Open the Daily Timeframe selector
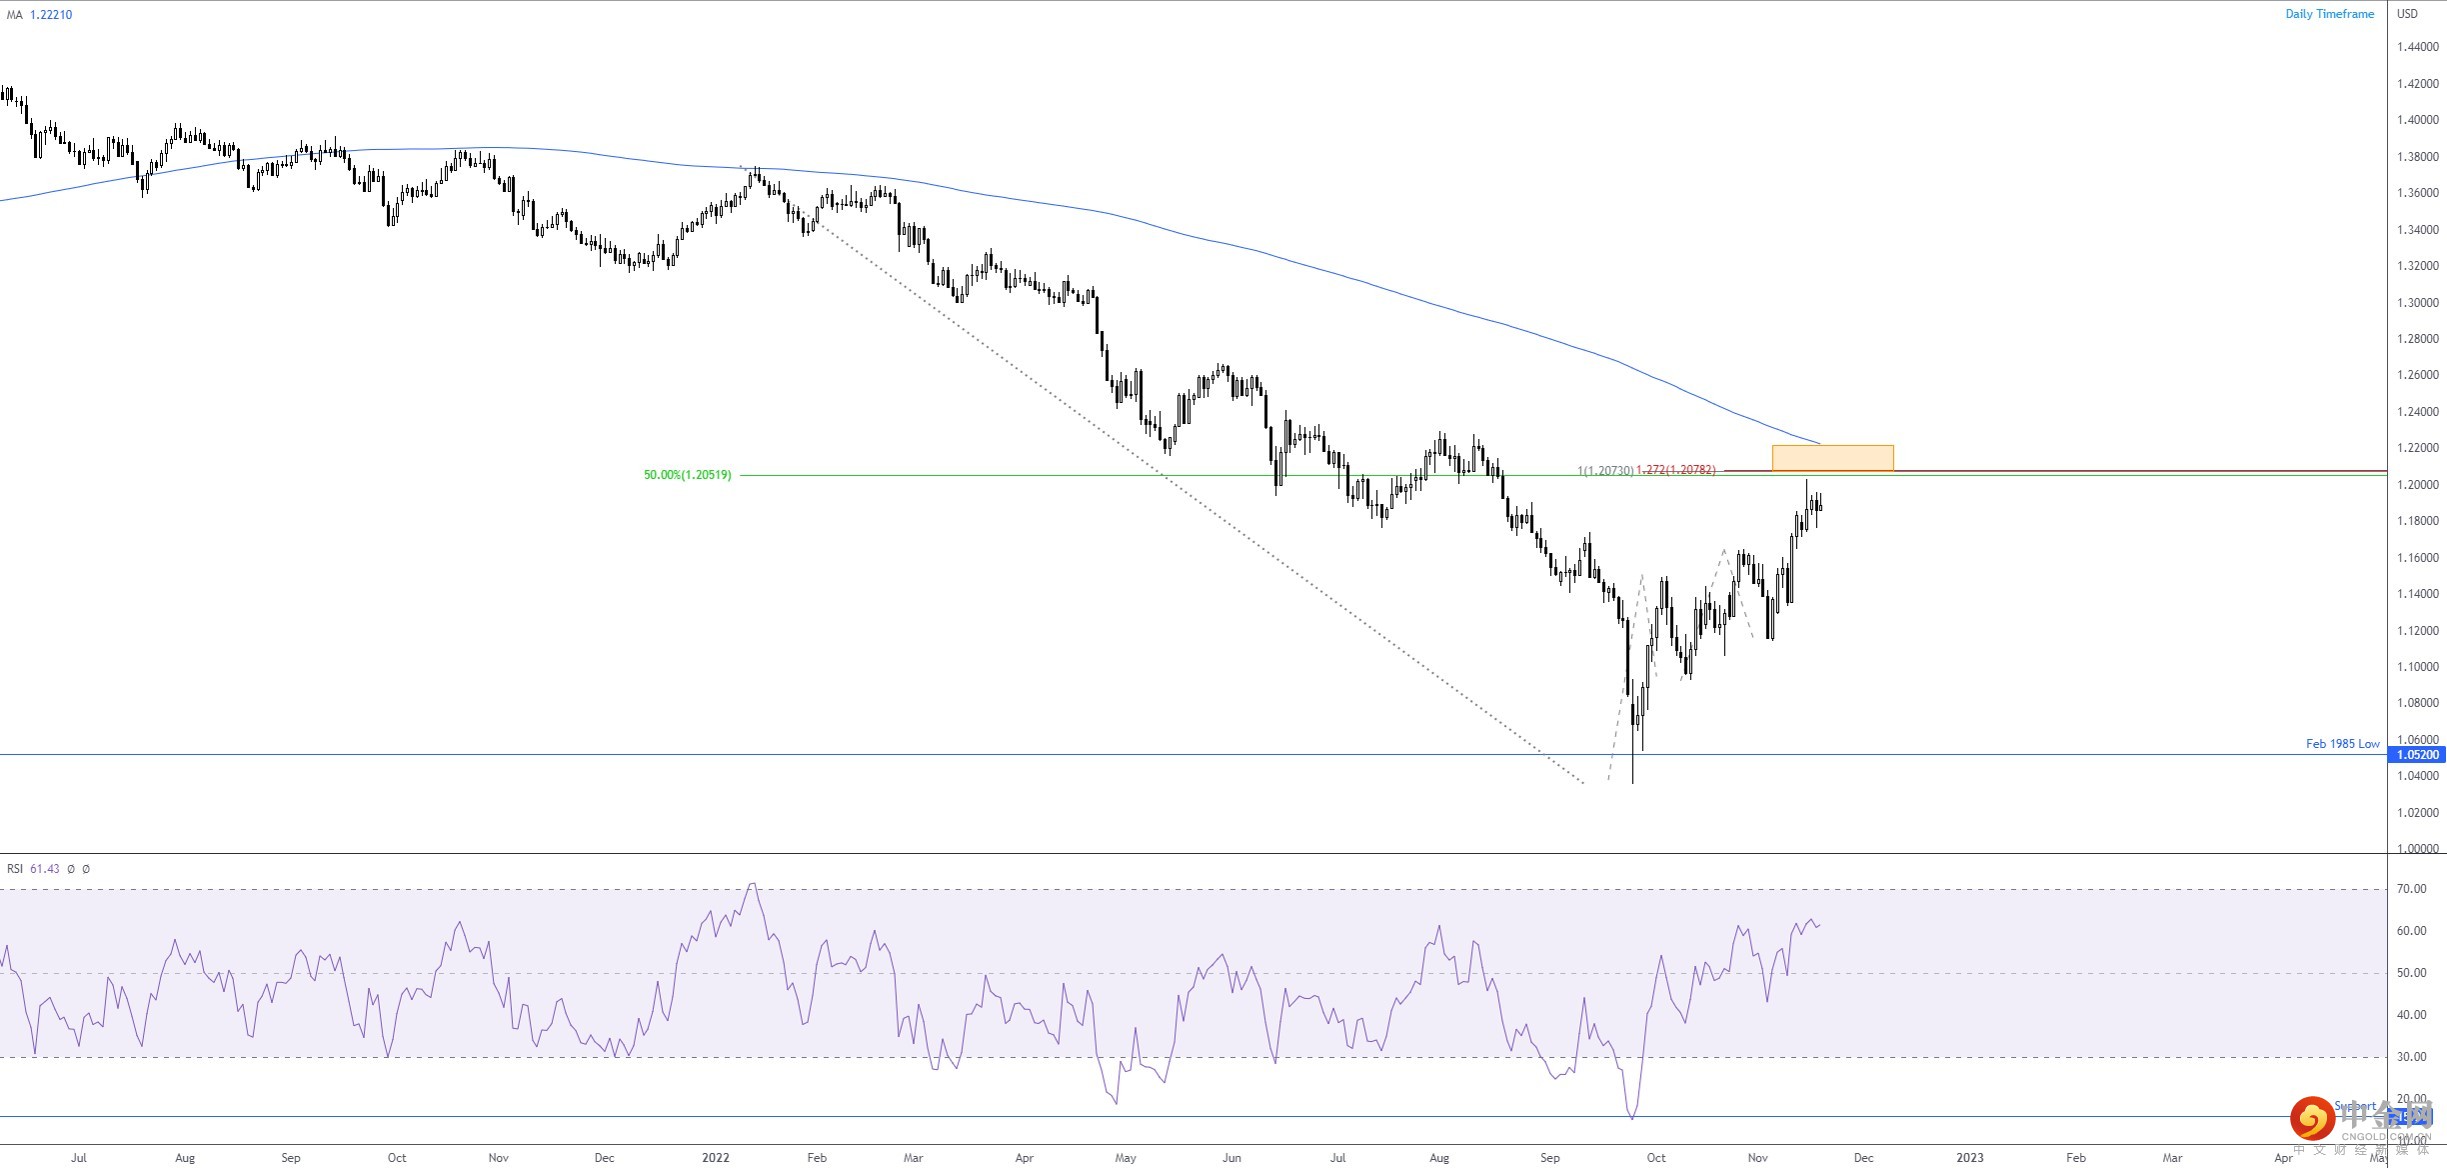The height and width of the screenshot is (1168, 2447). coord(2331,13)
